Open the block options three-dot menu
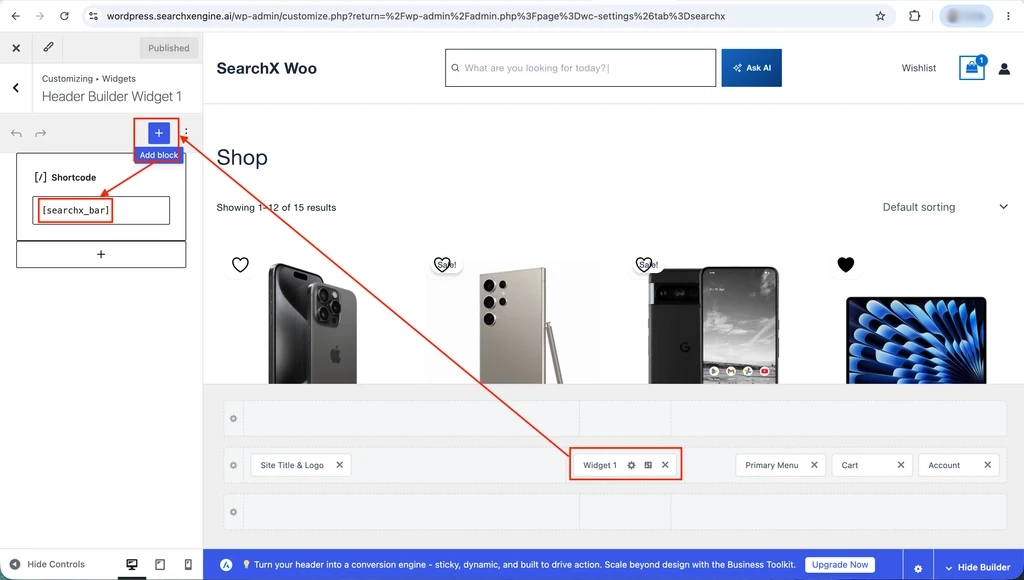Viewport: 1024px width, 580px height. tap(186, 132)
